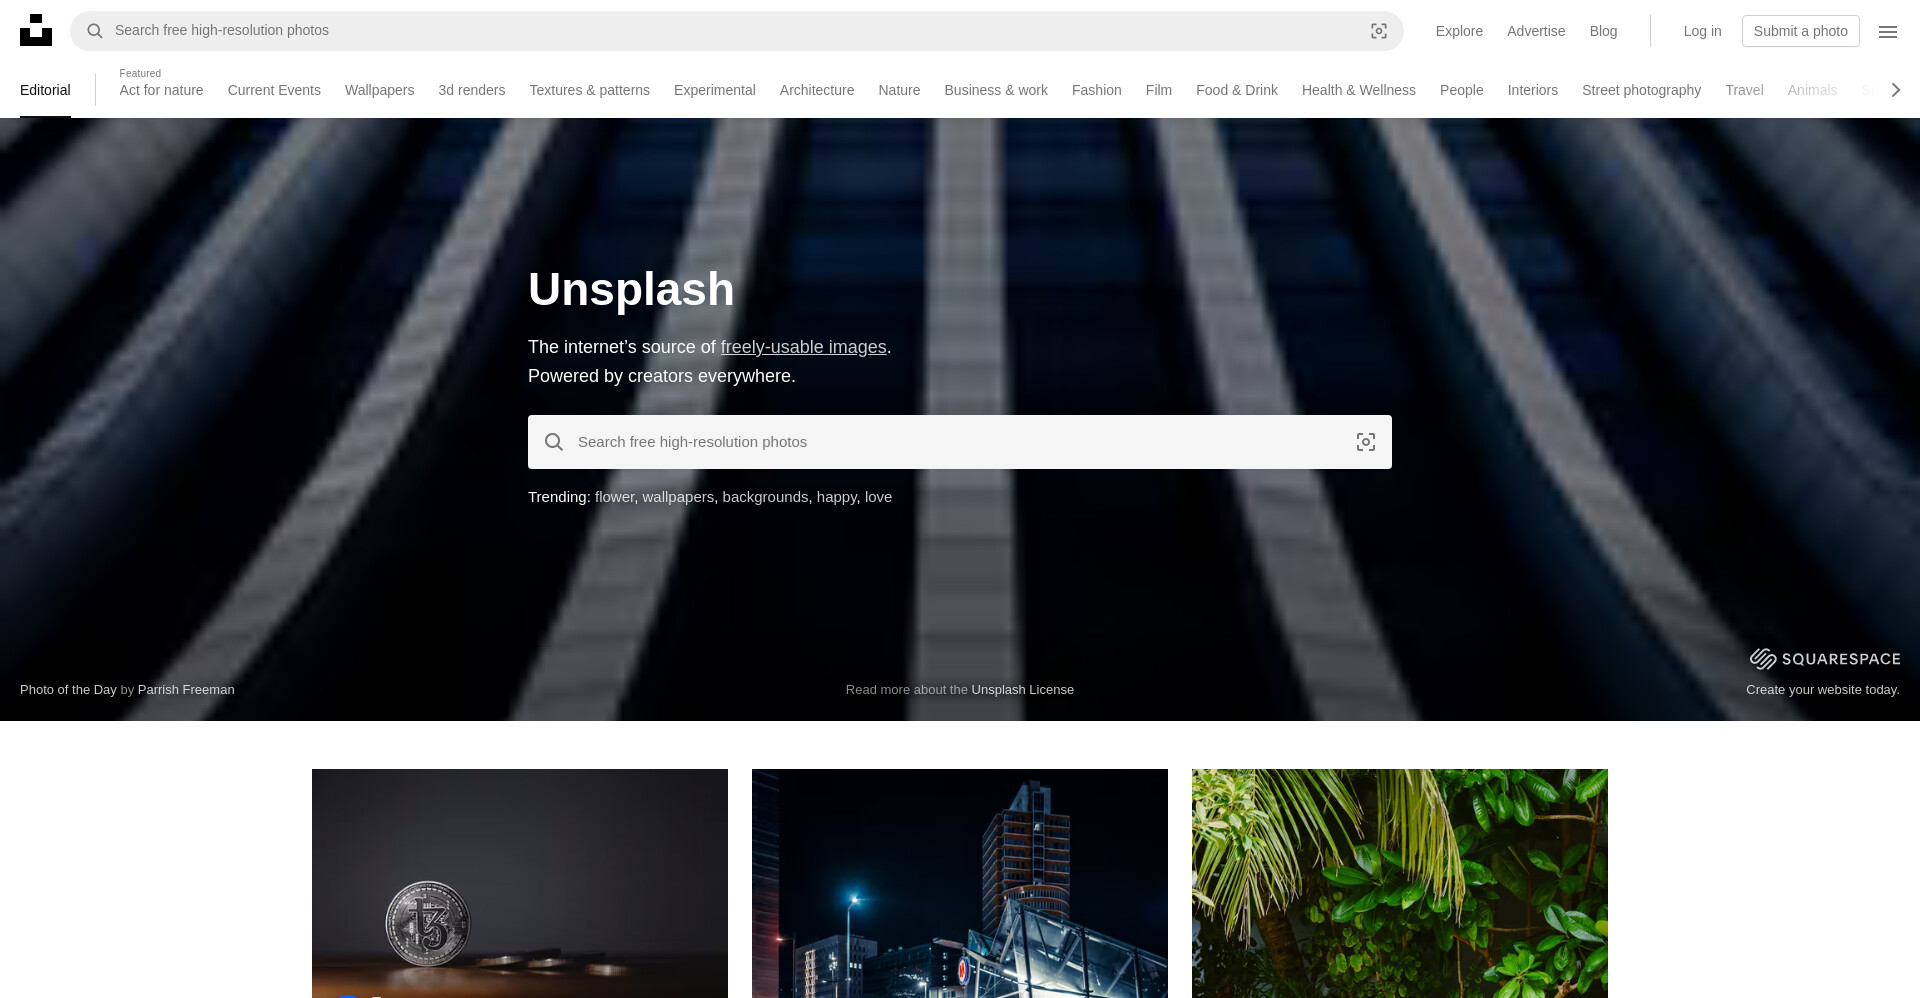Open Parrish Freeman's profile
Image resolution: width=1920 pixels, height=998 pixels.
[186, 690]
